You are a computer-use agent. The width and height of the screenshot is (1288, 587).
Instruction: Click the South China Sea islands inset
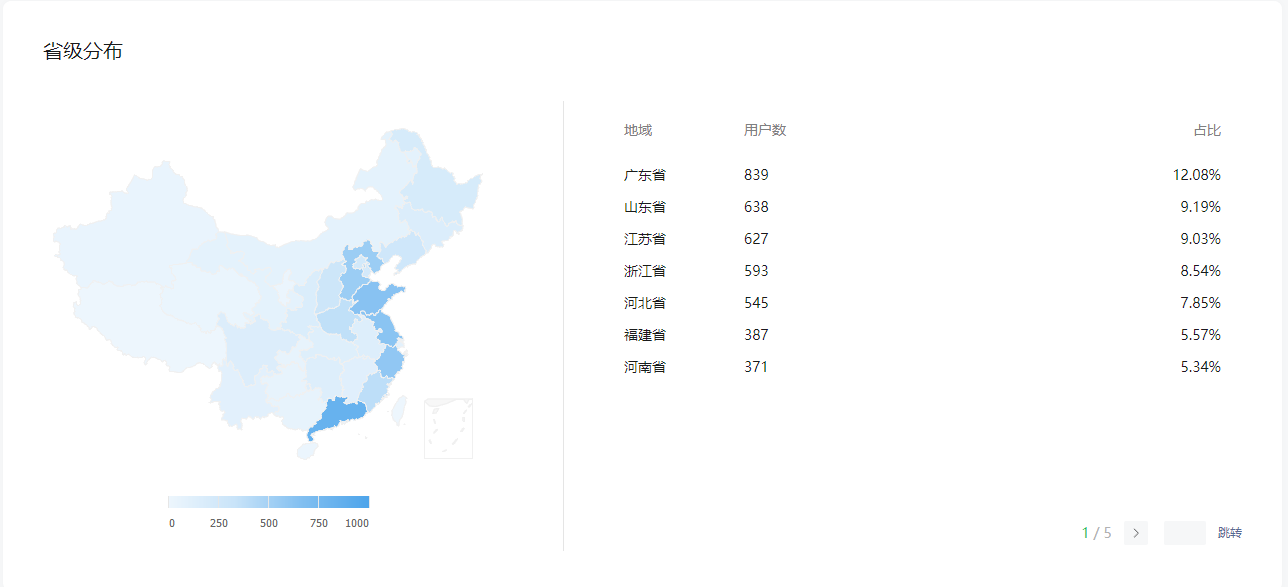pos(448,428)
